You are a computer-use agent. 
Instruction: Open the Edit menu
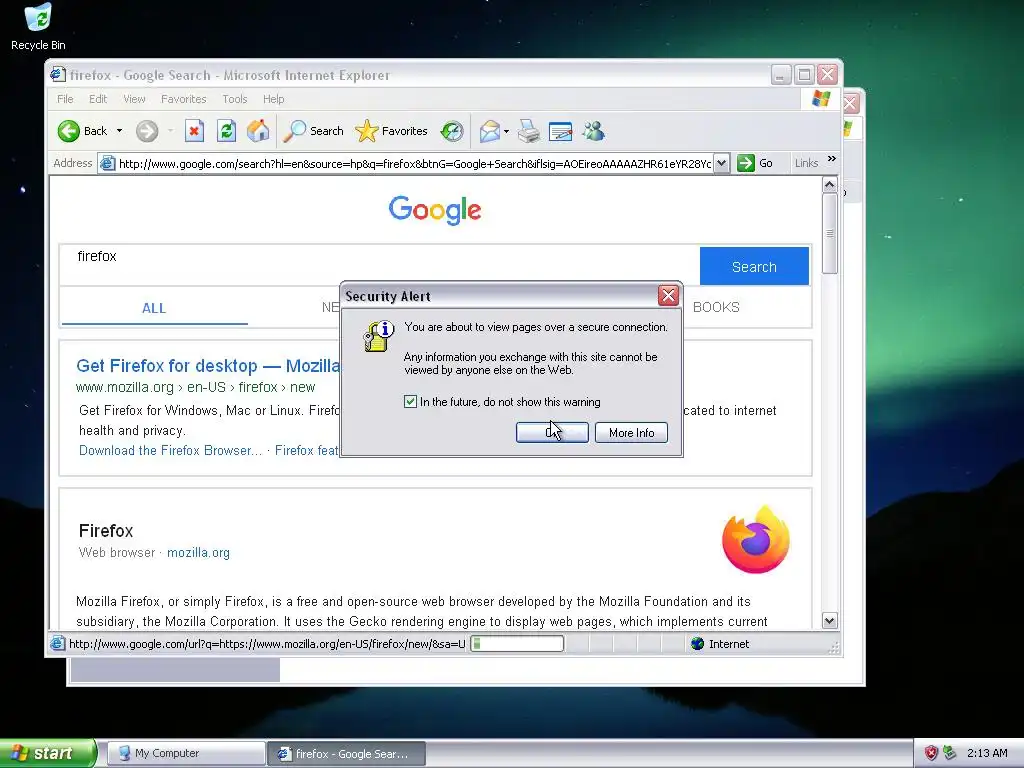tap(98, 99)
